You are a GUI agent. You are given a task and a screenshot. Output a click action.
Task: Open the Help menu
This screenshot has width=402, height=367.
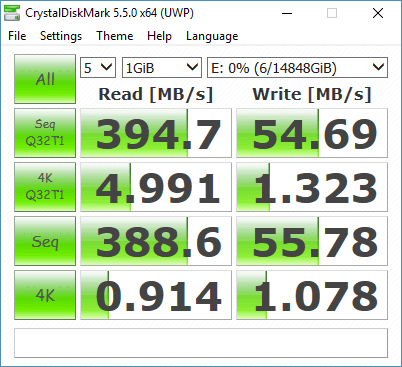coord(159,36)
